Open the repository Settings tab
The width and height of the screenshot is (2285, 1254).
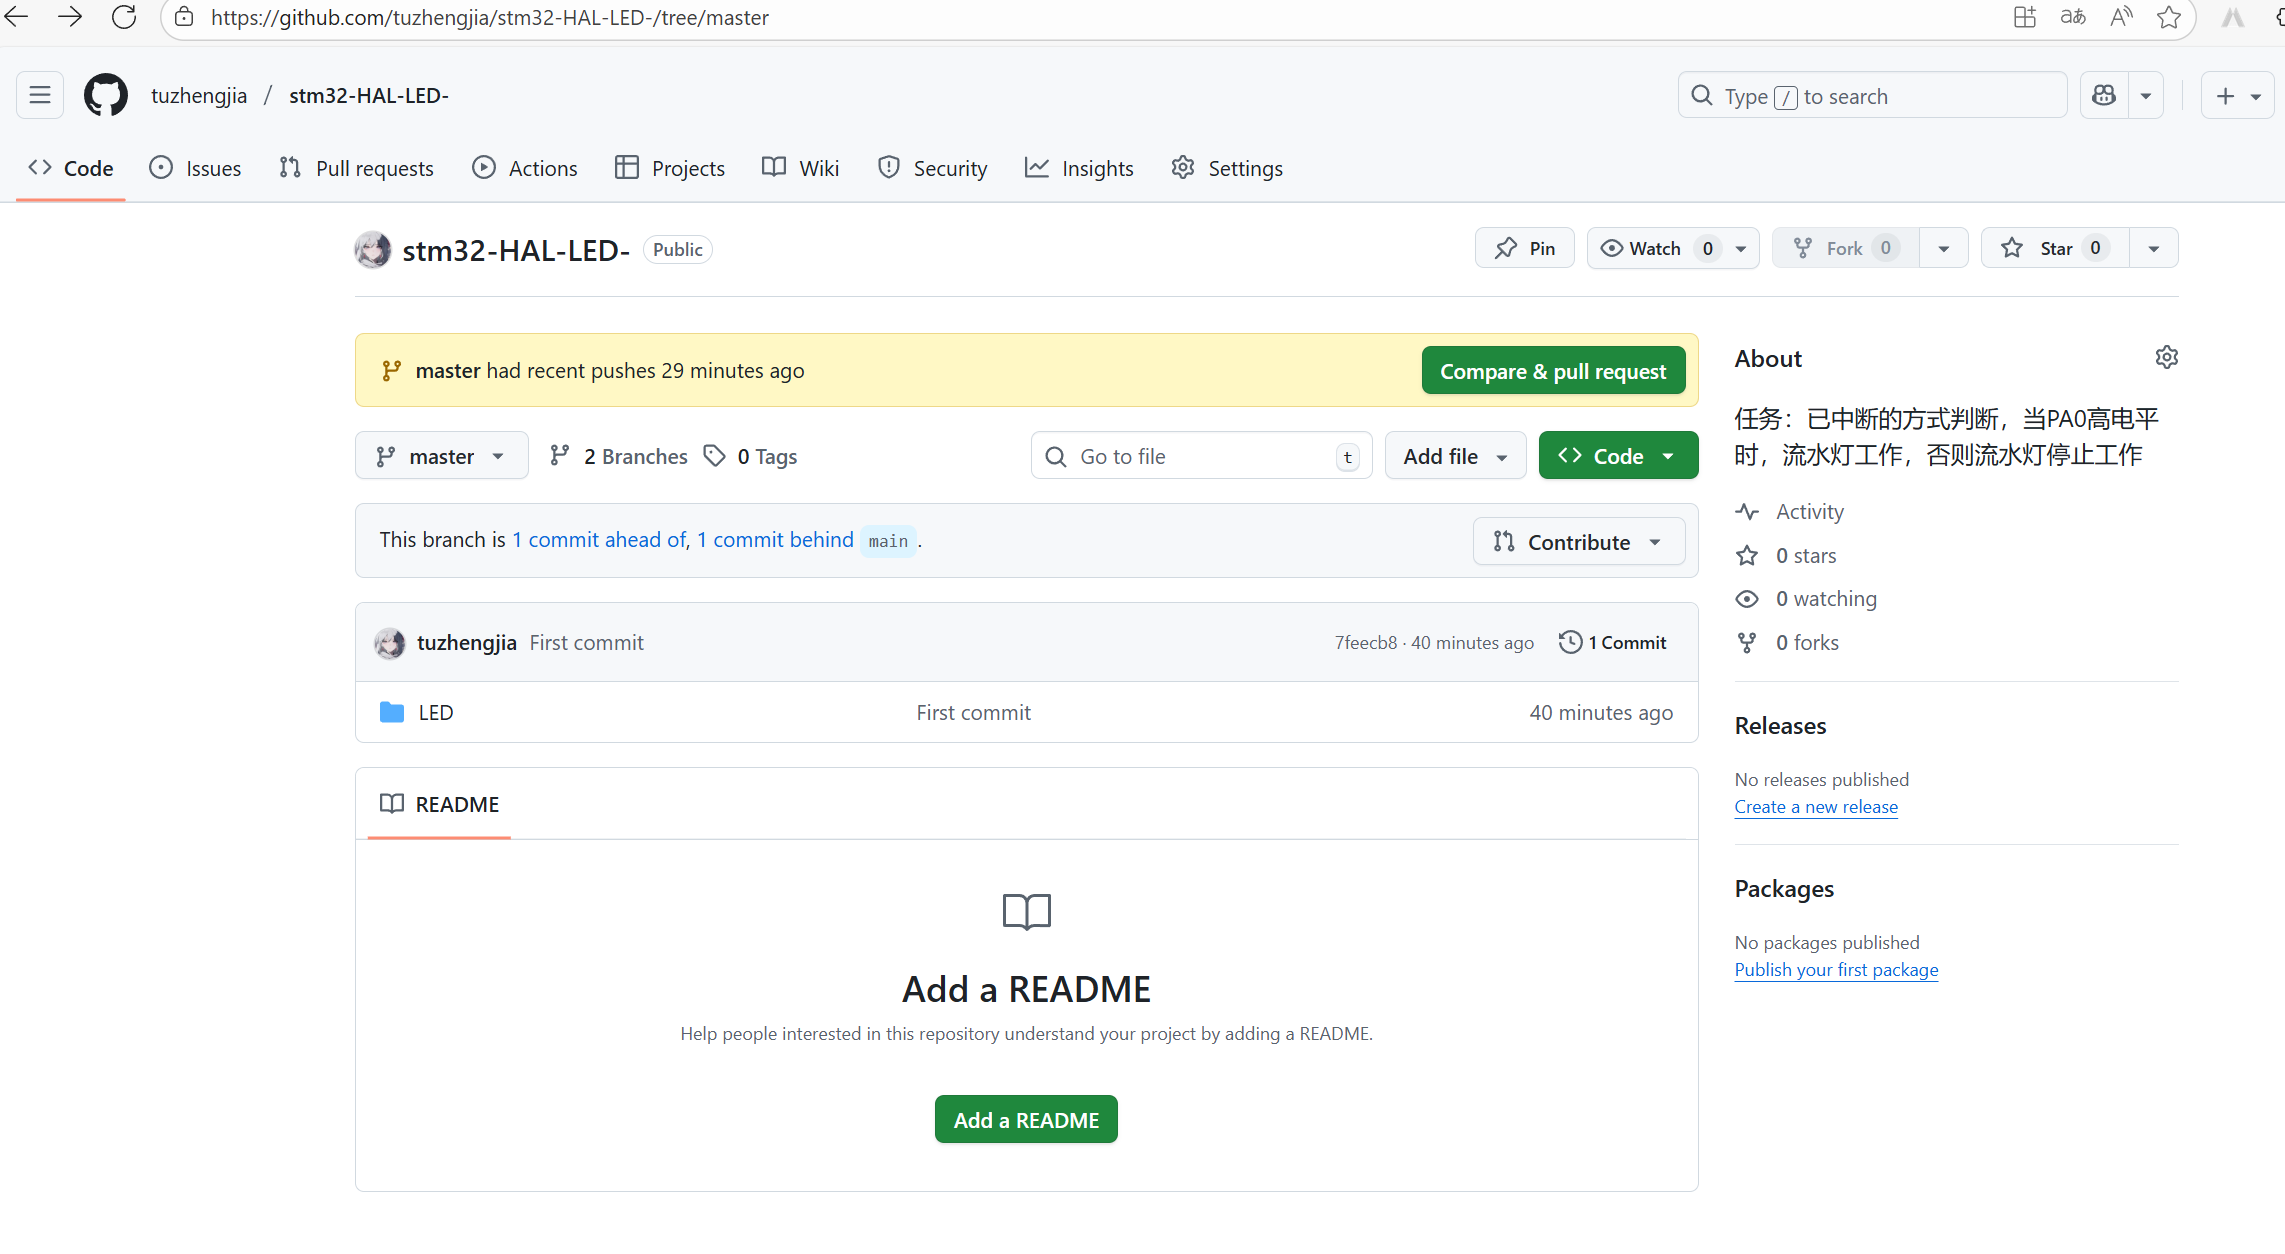tap(1227, 168)
